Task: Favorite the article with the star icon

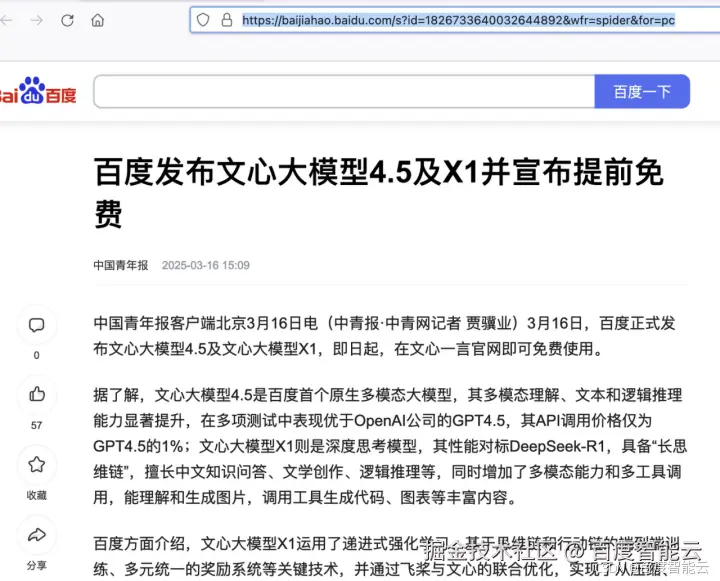Action: coord(37,464)
